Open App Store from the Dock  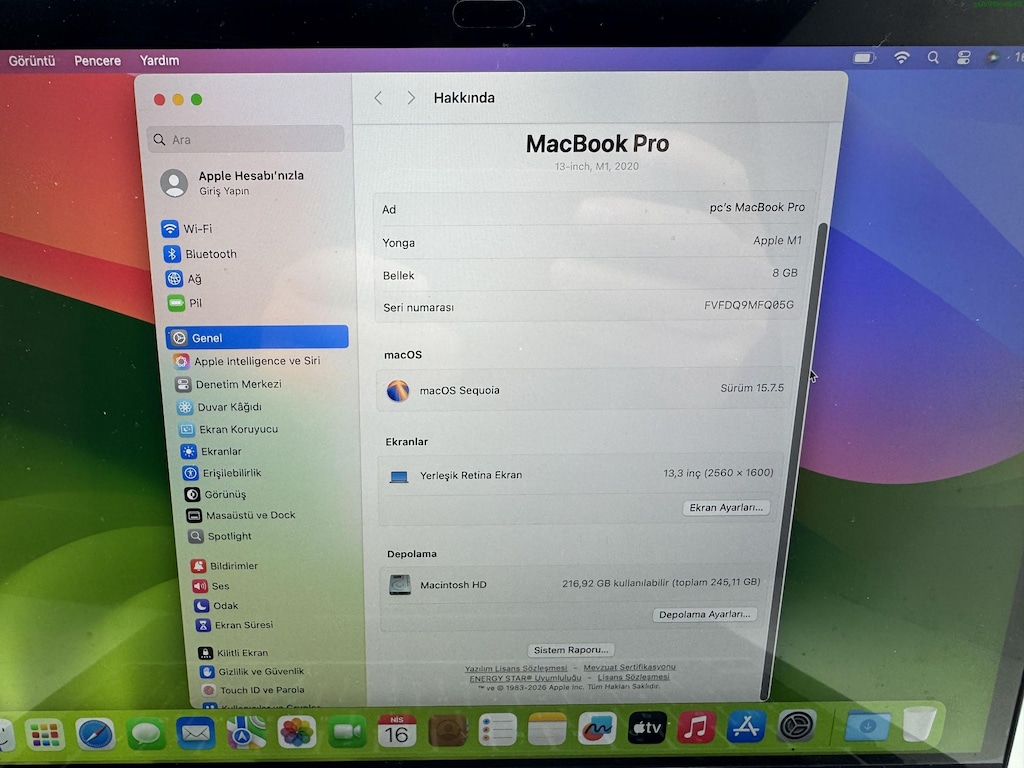pyautogui.click(x=746, y=726)
